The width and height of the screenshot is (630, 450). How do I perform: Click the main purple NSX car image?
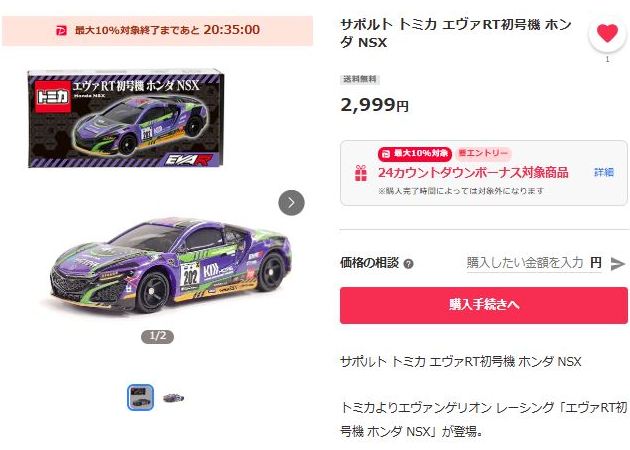pos(170,266)
